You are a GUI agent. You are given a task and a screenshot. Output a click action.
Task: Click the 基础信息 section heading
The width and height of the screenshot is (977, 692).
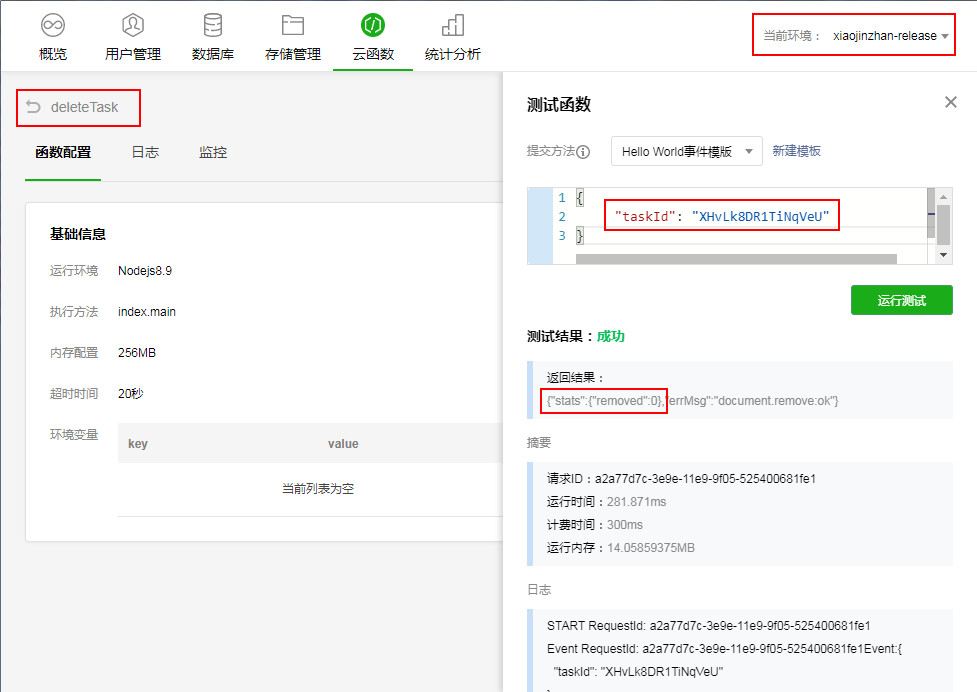[78, 234]
